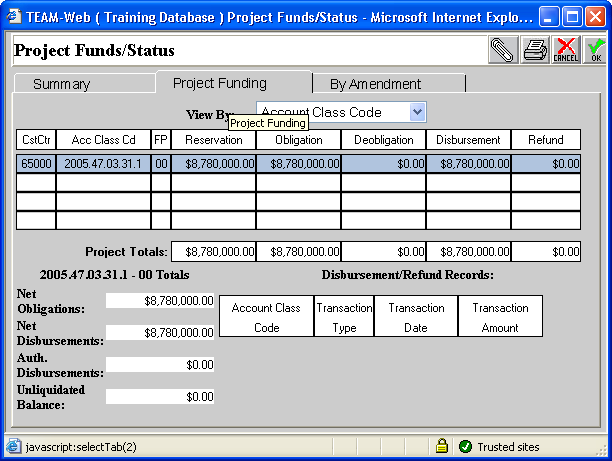Image resolution: width=612 pixels, height=461 pixels.
Task: Open the By Amendment tab
Action: pos(375,84)
